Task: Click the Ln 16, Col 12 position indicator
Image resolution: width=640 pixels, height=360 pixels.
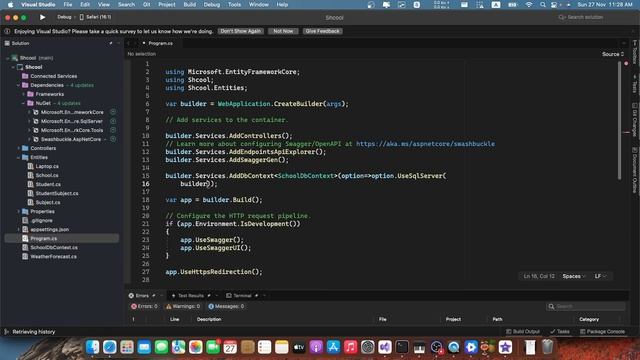Action: (539, 276)
